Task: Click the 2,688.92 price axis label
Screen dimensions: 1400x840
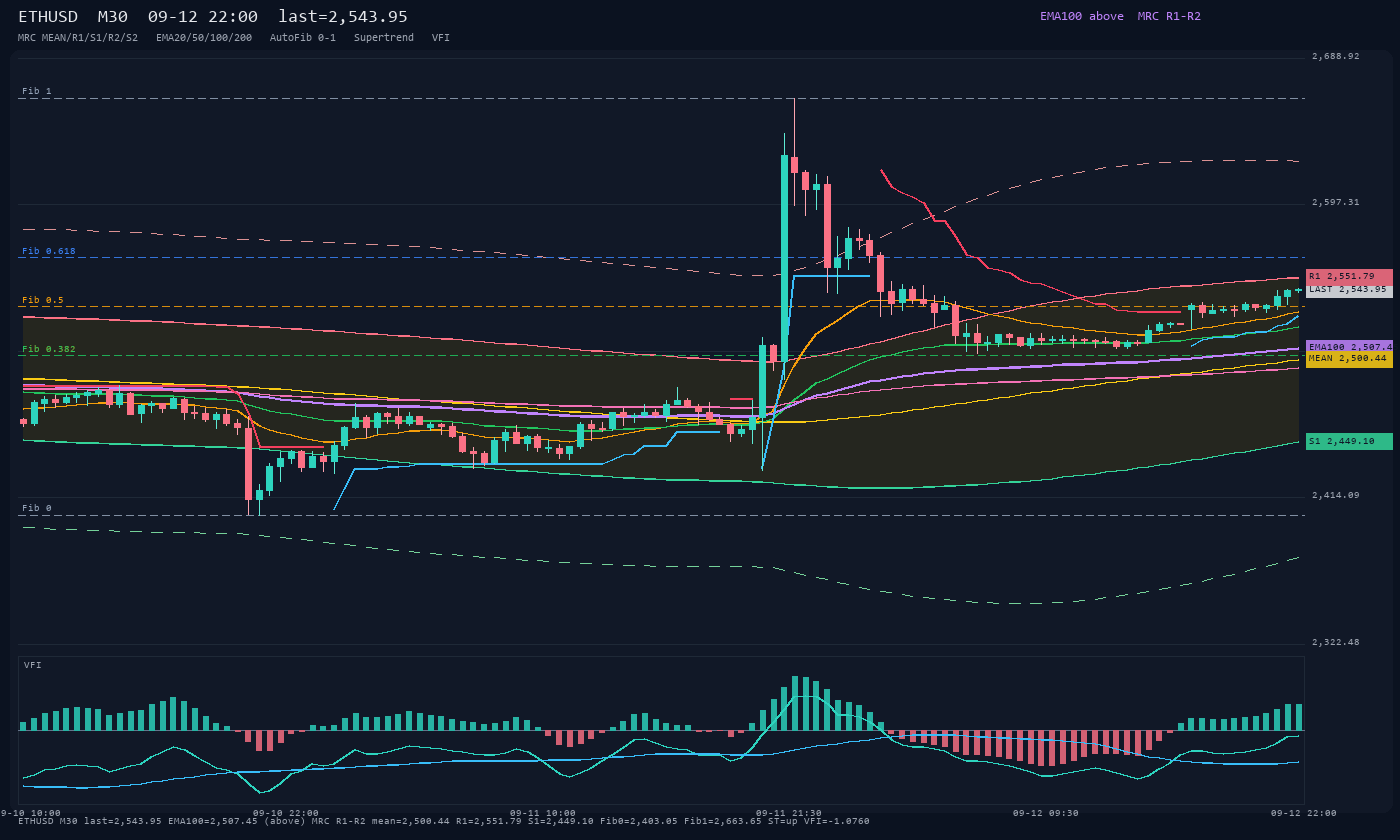Action: (x=1336, y=56)
